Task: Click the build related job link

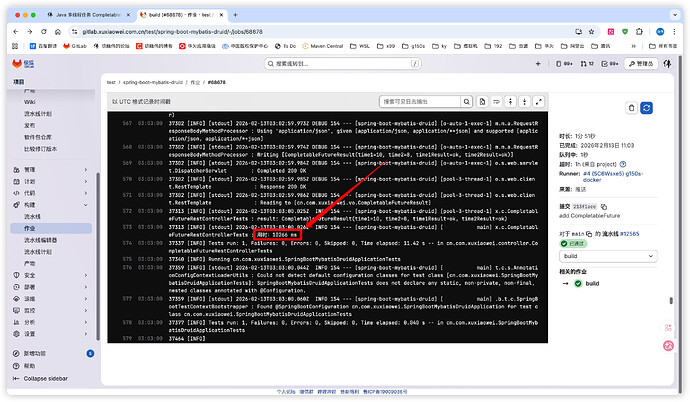Action: (592, 284)
